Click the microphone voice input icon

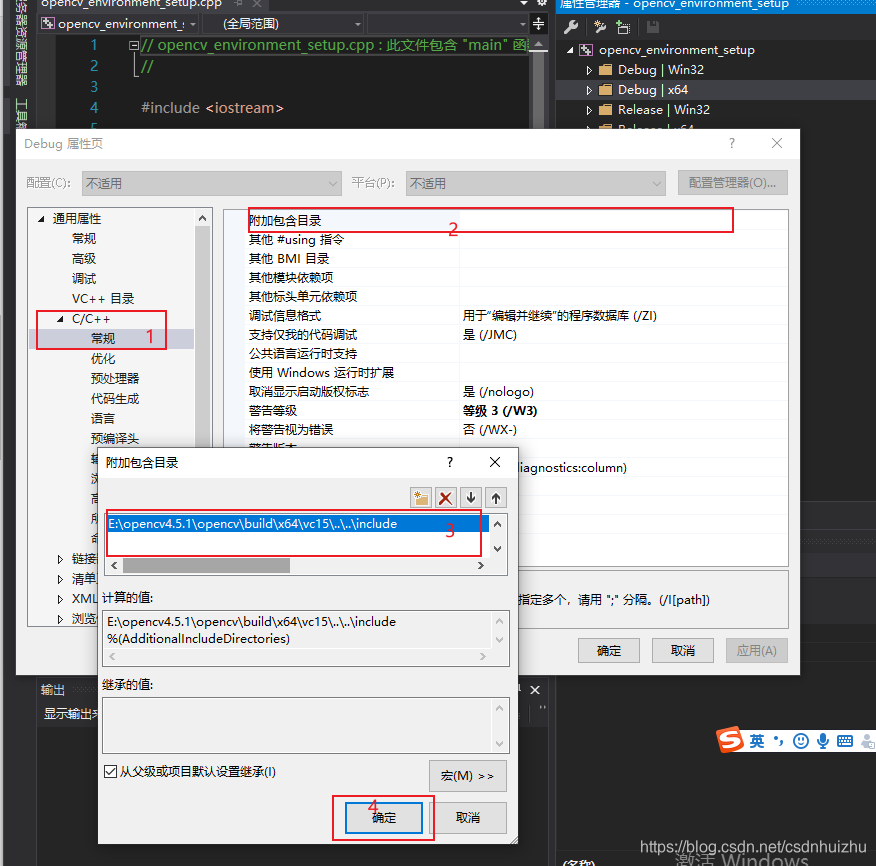(x=823, y=741)
